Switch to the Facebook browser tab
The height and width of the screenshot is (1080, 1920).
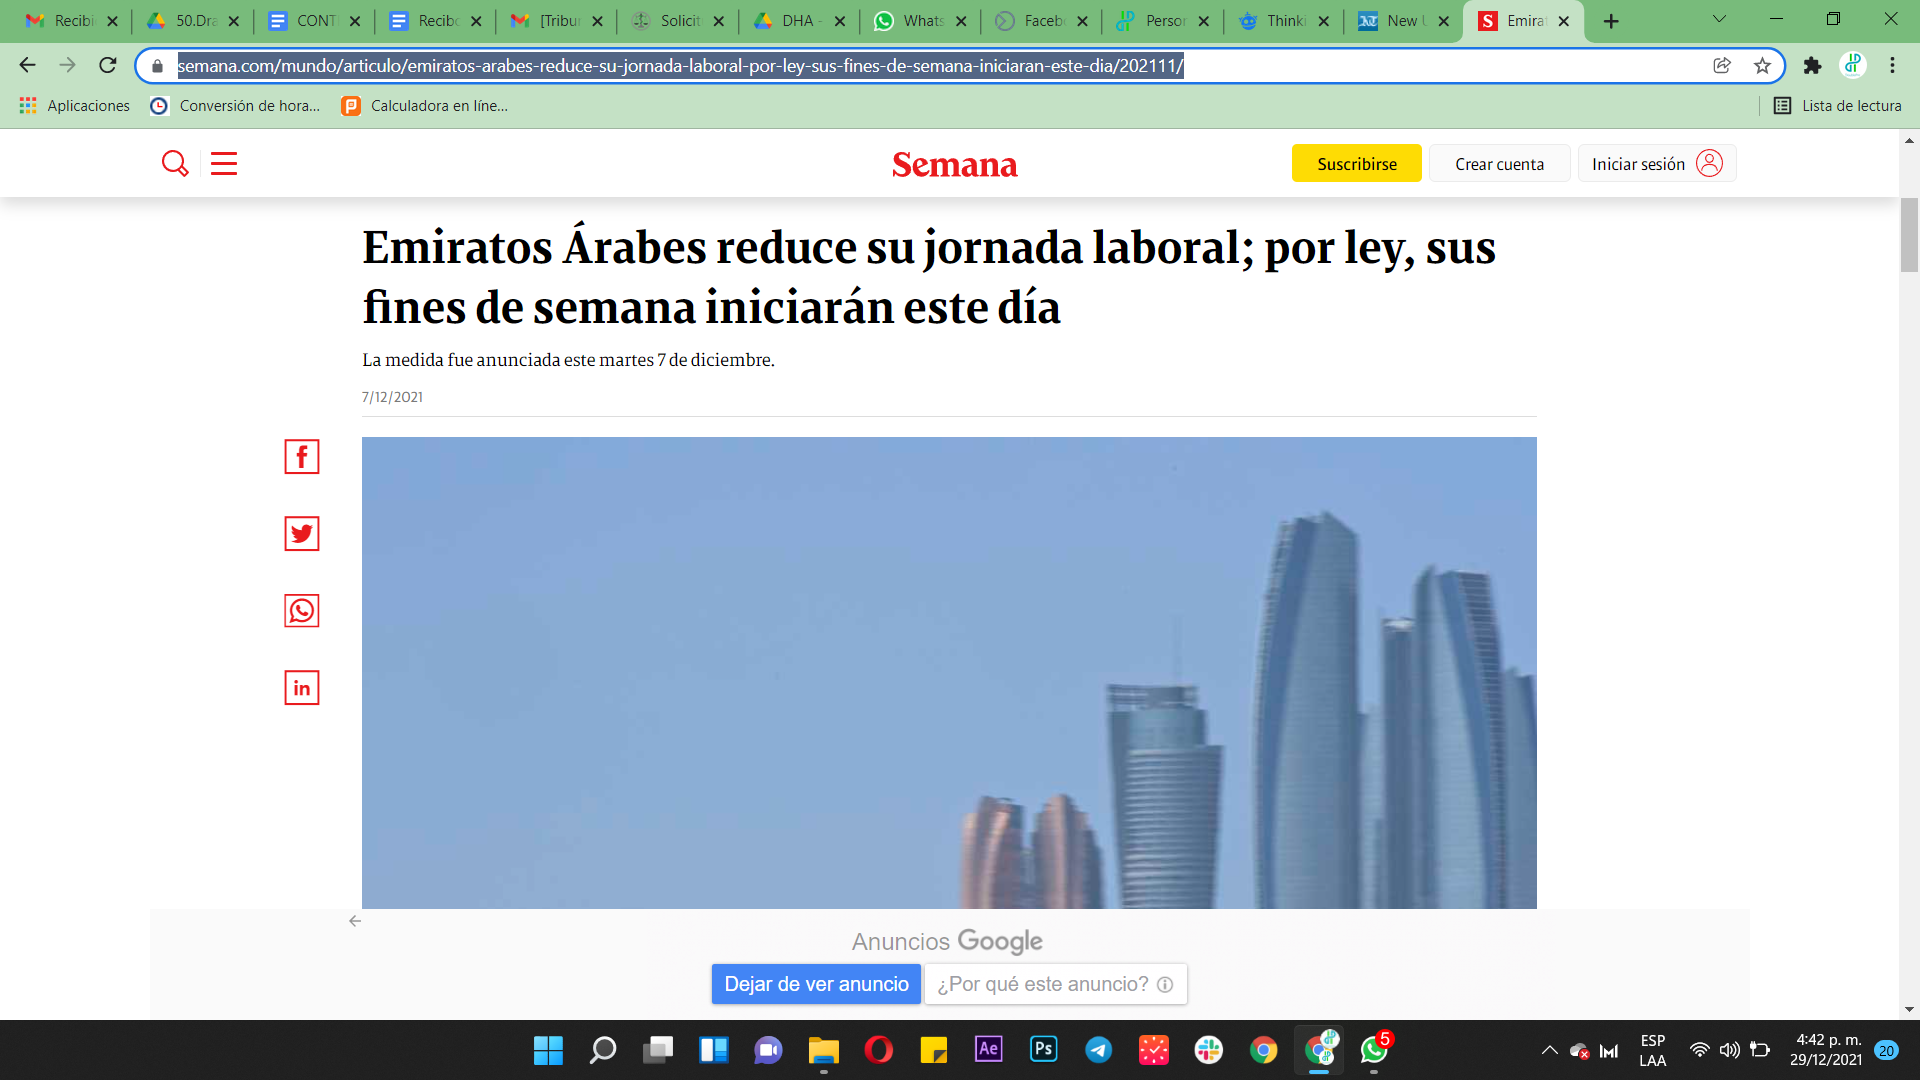click(x=1030, y=21)
